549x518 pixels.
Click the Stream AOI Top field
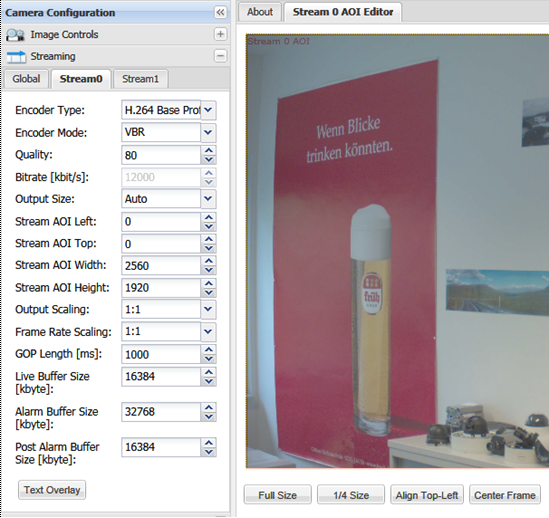click(161, 243)
